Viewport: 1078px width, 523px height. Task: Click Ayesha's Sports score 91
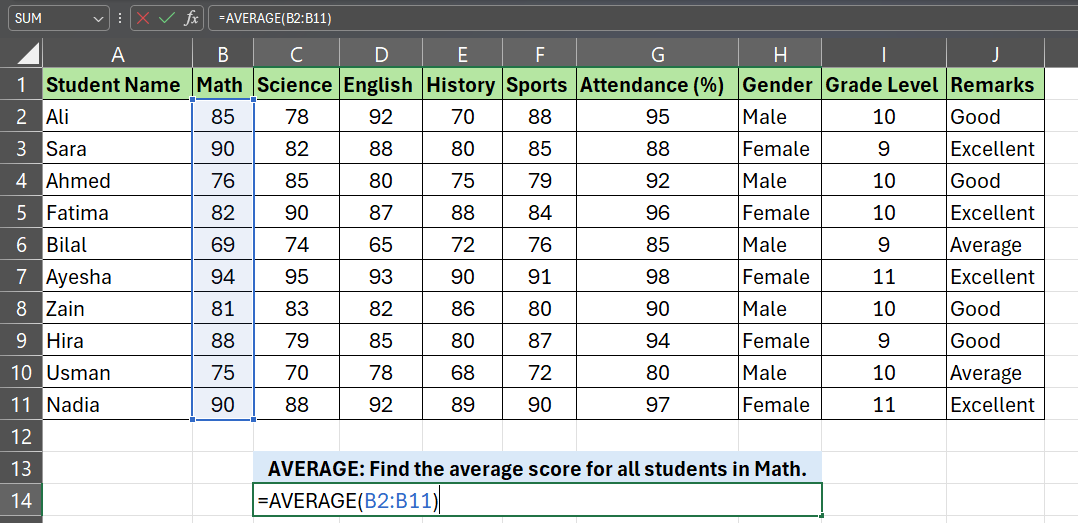(540, 276)
